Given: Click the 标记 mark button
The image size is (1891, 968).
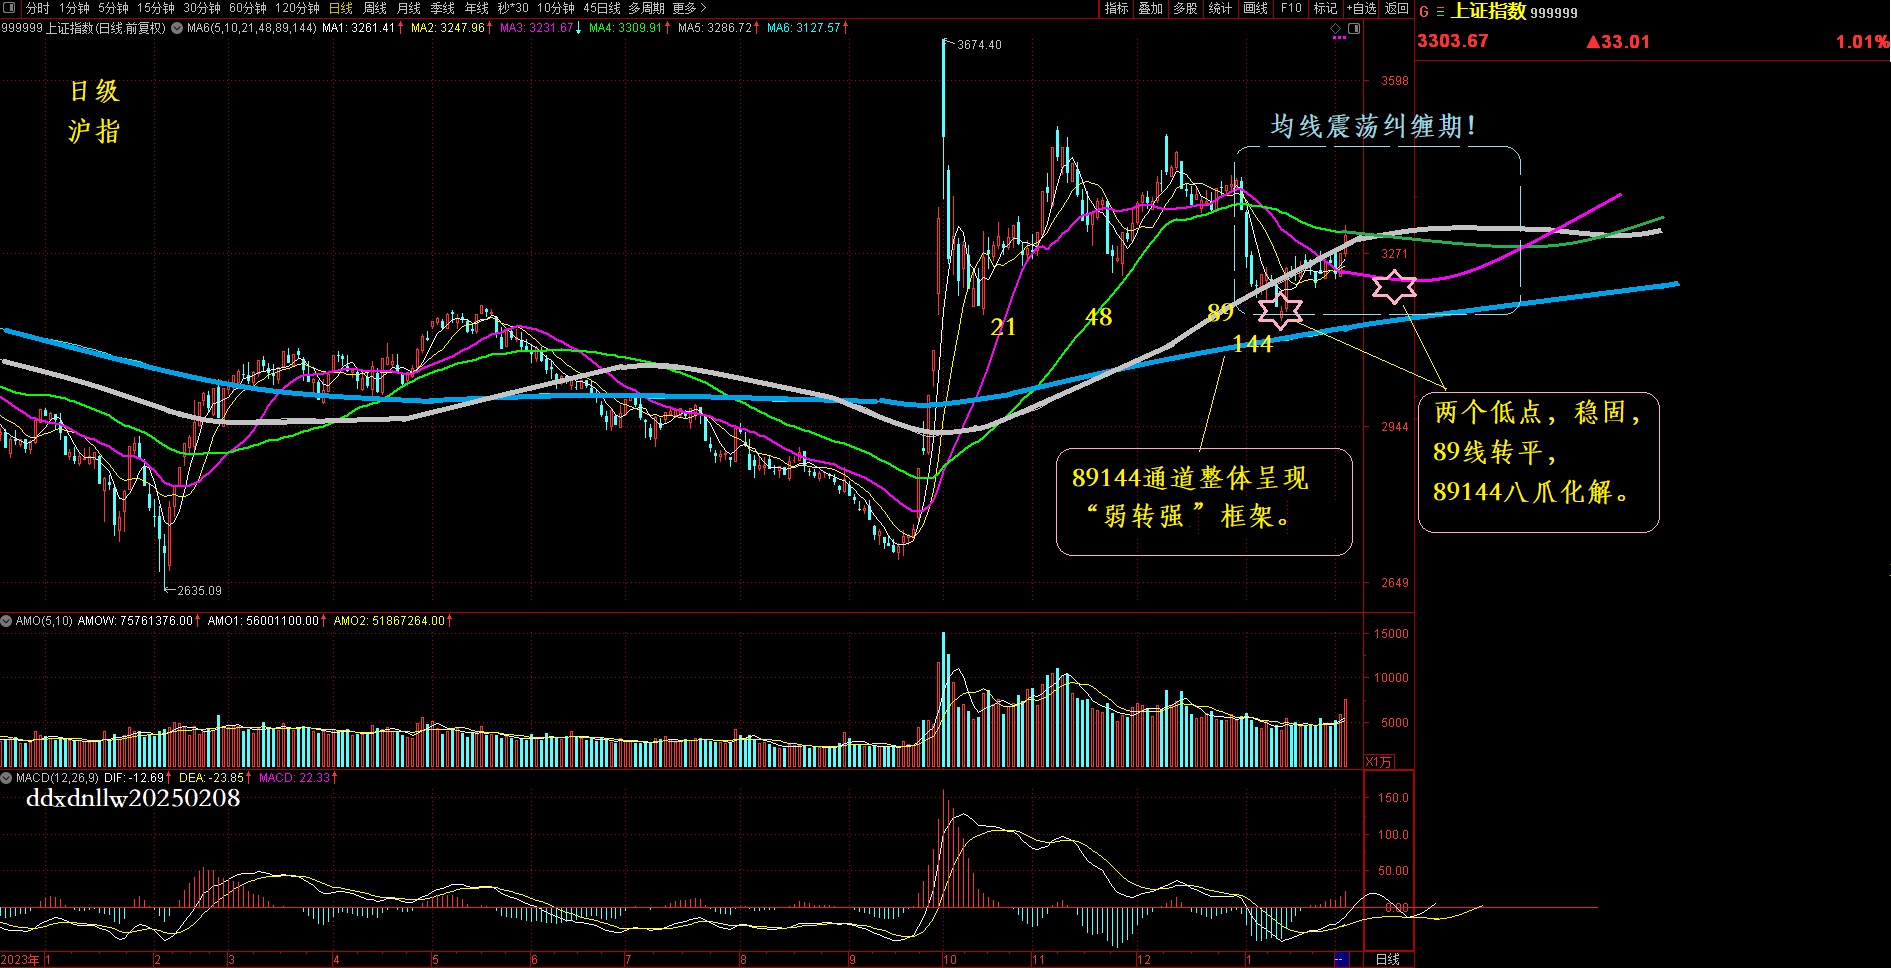Looking at the screenshot, I should (x=1325, y=8).
